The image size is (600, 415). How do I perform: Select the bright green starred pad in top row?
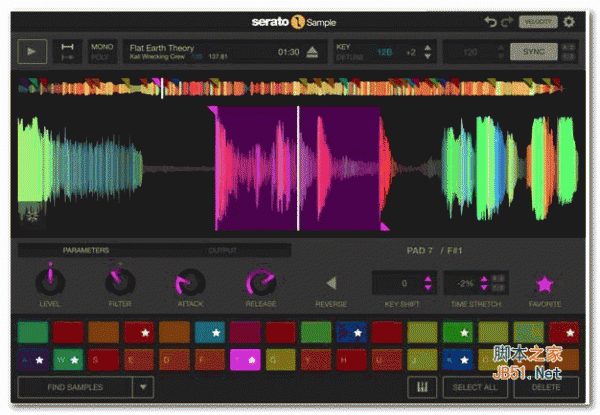[457, 332]
